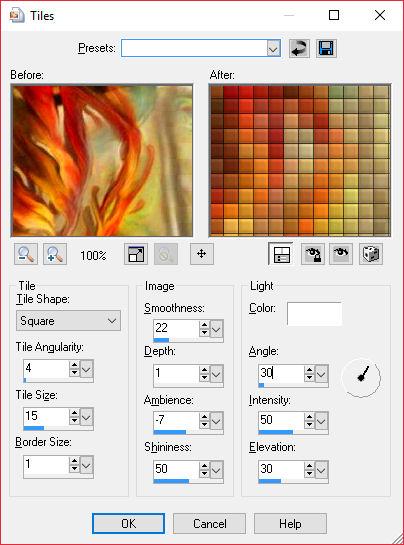Click the Shininess blue slider bar
Screen dimensions: 404x545
click(x=171, y=481)
